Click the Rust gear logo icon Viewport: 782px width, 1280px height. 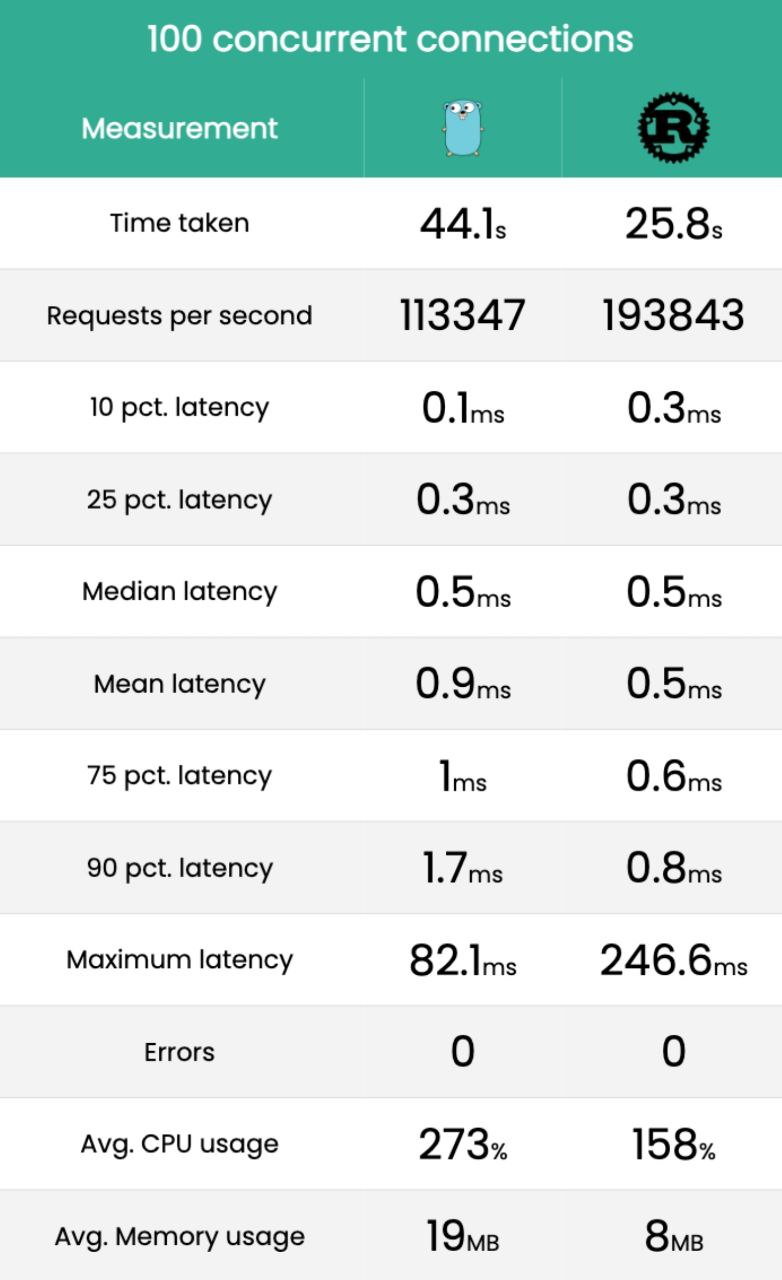pyautogui.click(x=673, y=128)
